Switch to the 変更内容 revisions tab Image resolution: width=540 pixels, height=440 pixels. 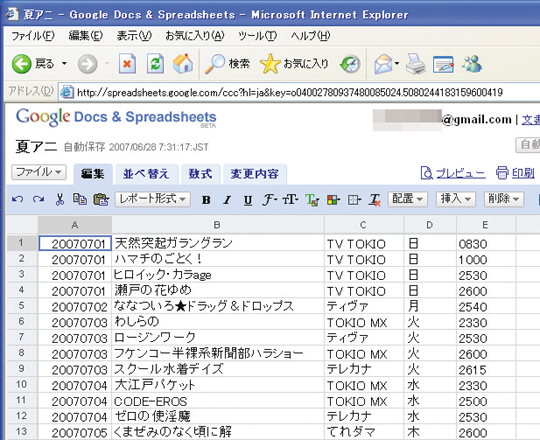tap(255, 174)
